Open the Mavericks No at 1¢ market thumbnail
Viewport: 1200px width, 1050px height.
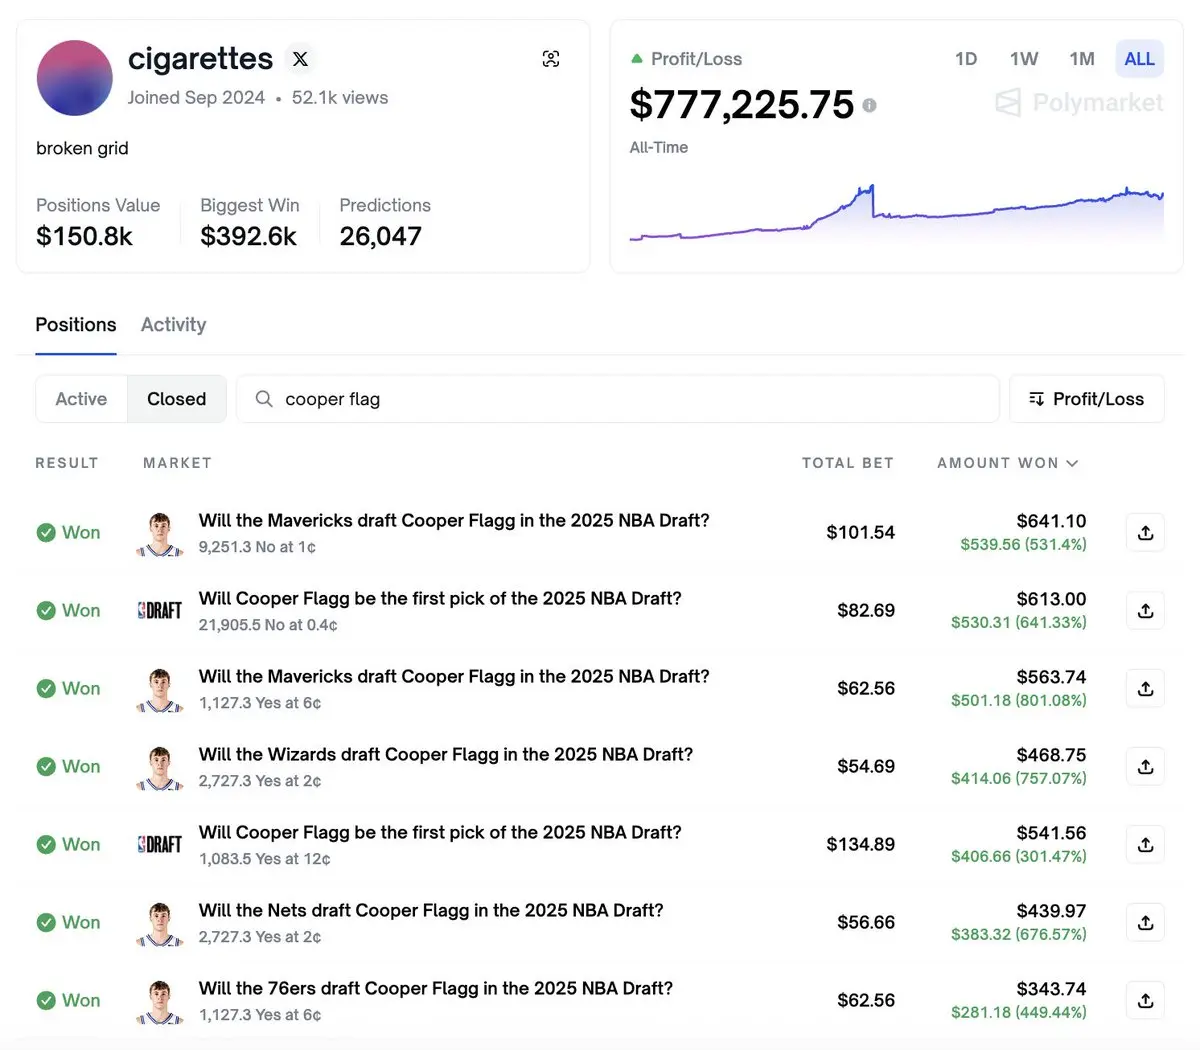click(160, 533)
